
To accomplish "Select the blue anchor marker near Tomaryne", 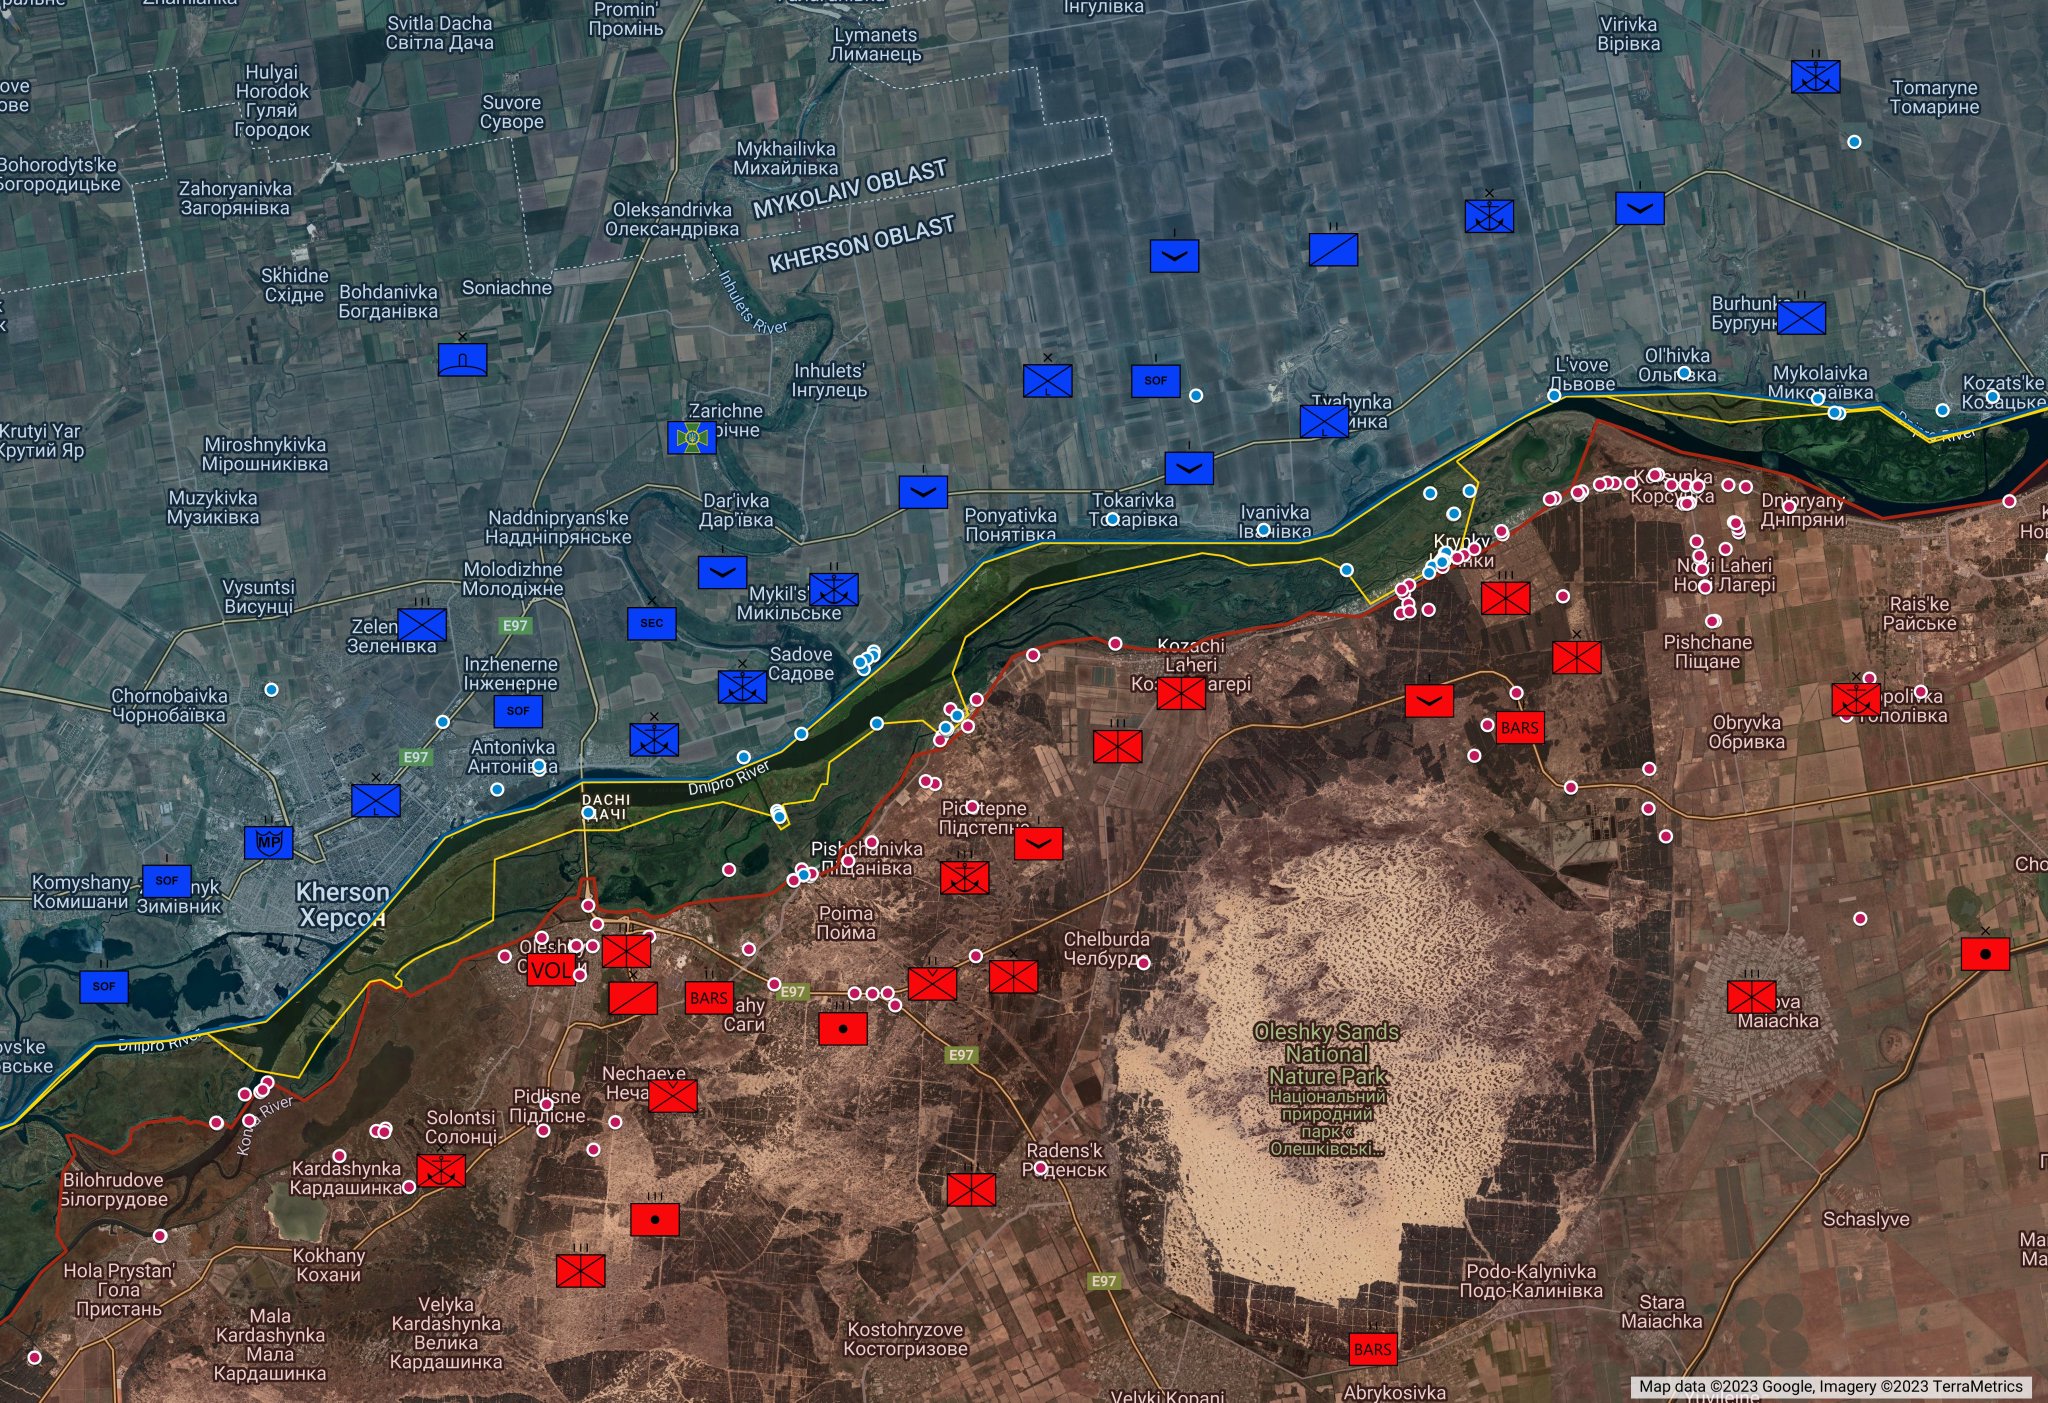I will pos(1815,77).
